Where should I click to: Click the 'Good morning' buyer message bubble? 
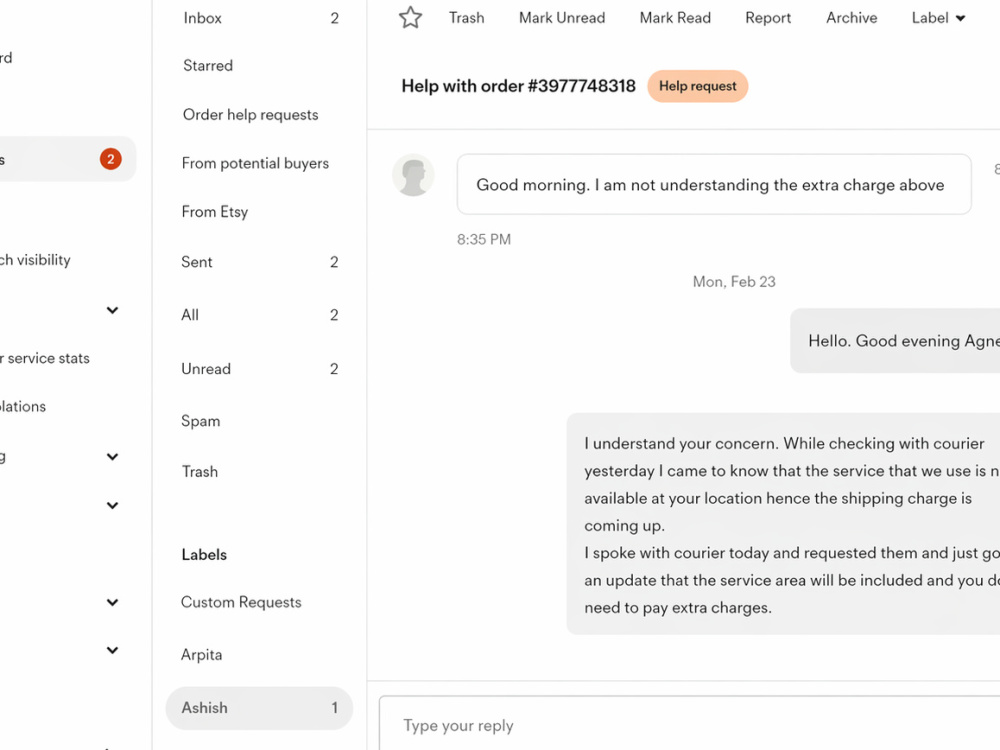[x=714, y=184]
